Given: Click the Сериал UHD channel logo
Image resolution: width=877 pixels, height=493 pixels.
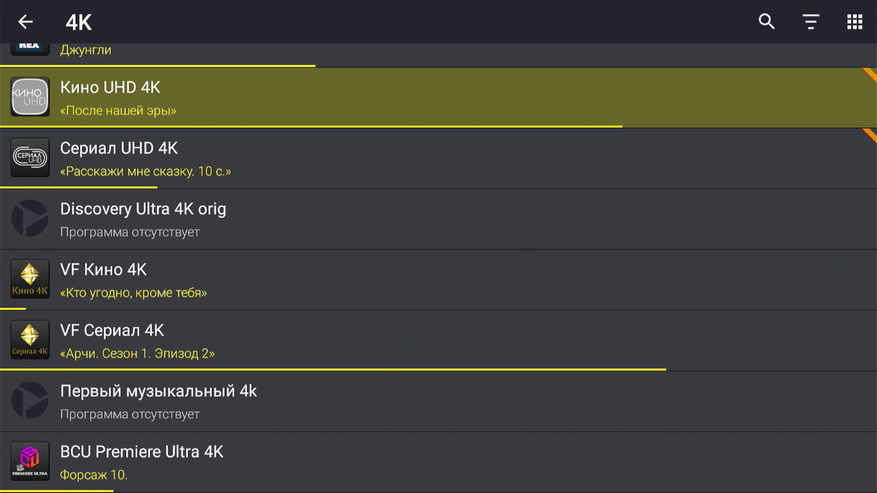Looking at the screenshot, I should pyautogui.click(x=30, y=158).
